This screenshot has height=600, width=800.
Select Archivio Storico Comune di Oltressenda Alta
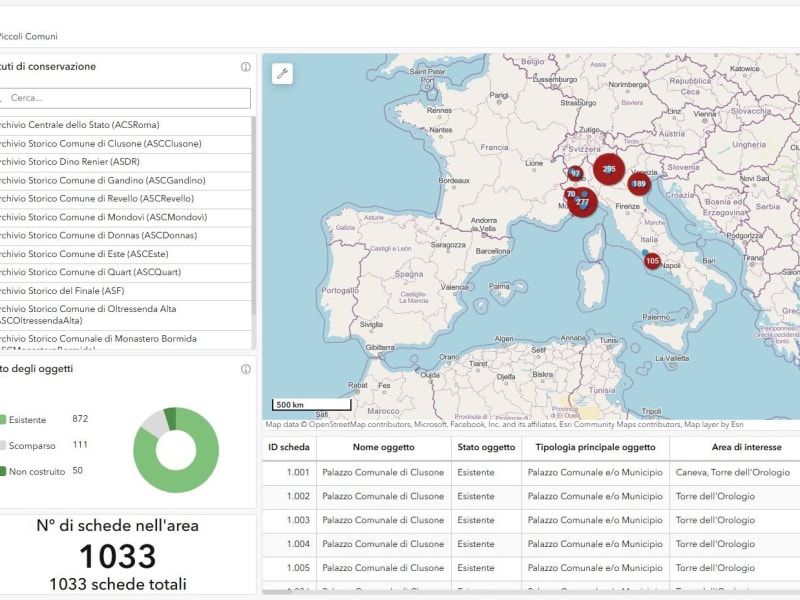pyautogui.click(x=125, y=315)
